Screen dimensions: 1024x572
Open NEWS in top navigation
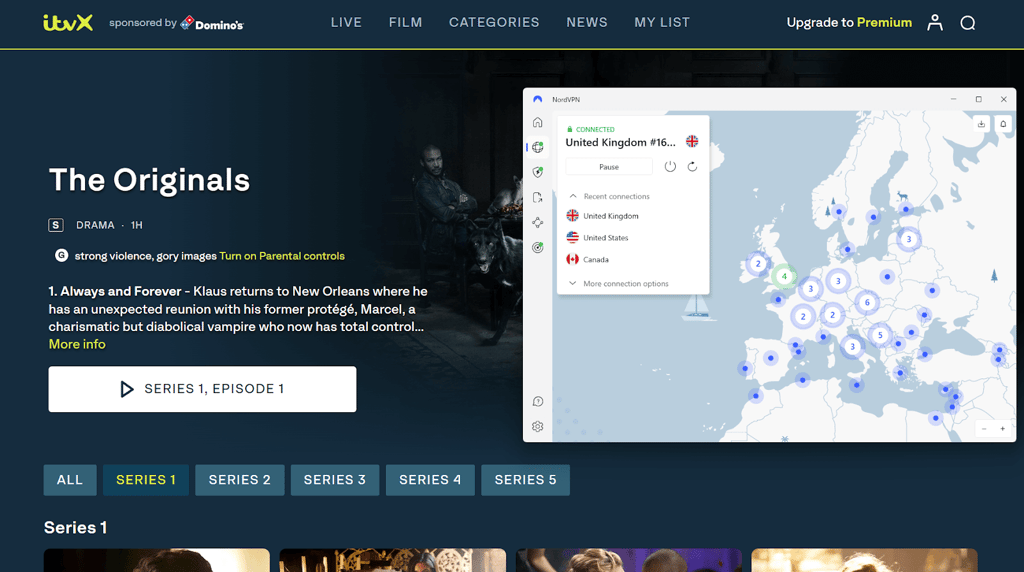(x=587, y=23)
